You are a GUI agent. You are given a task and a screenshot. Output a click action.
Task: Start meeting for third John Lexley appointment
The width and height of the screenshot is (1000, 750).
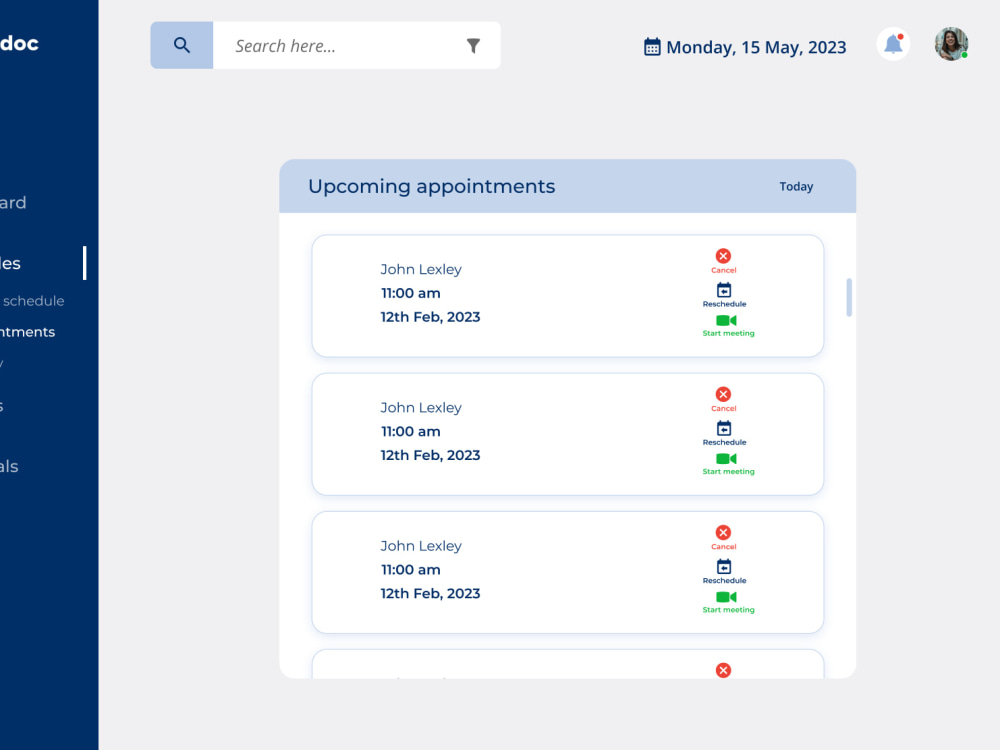click(x=728, y=603)
